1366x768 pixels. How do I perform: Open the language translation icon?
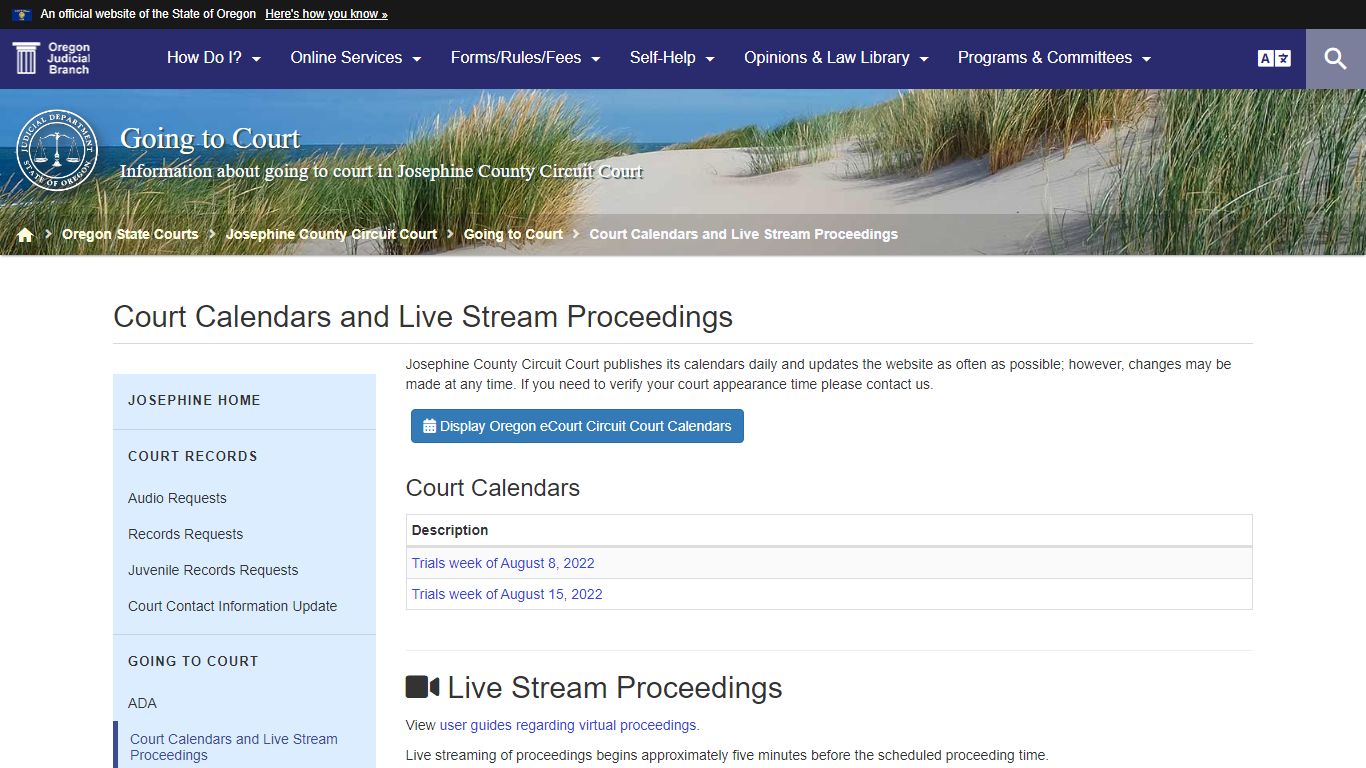tap(1274, 58)
